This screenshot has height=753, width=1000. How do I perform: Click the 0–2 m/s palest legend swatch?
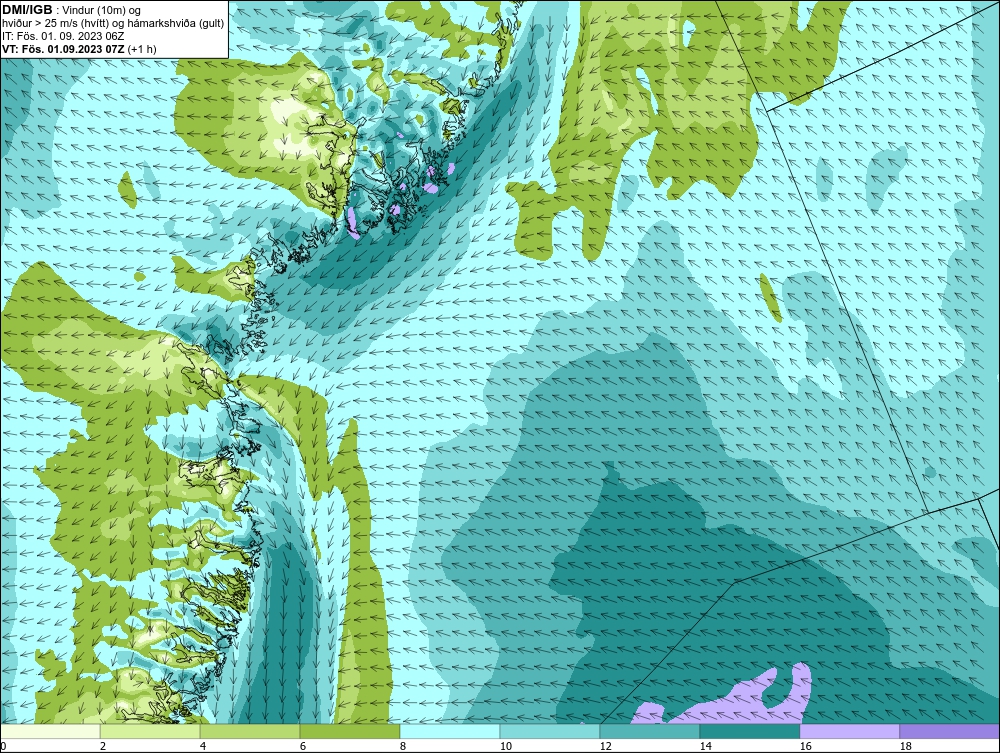coord(50,731)
